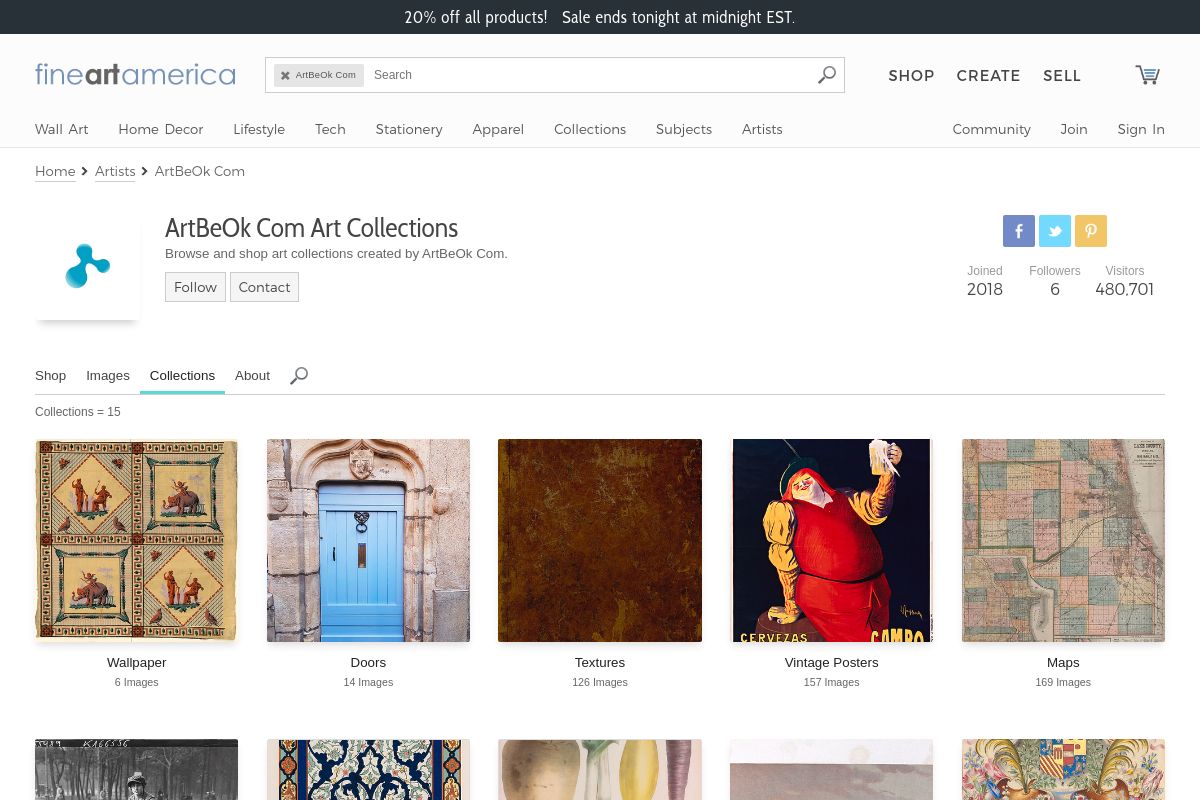Click the 20% off sale banner
This screenshot has width=1200, height=800.
[x=600, y=17]
